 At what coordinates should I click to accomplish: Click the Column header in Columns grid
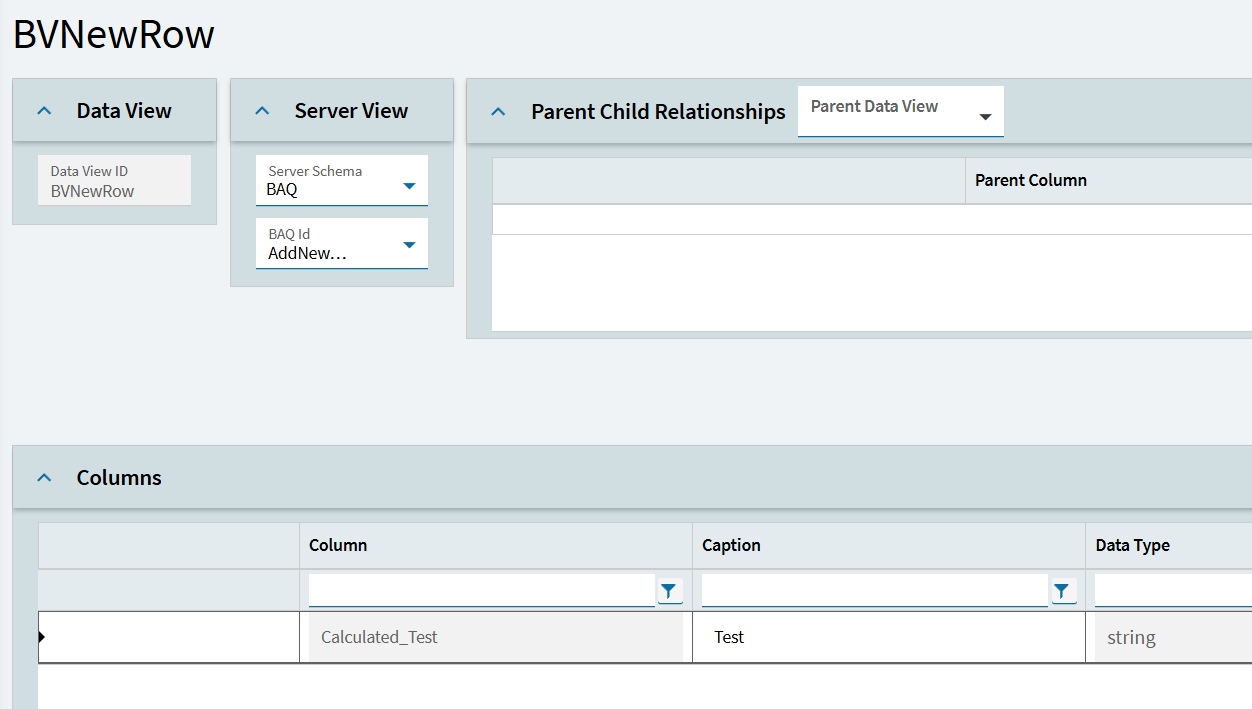(338, 546)
